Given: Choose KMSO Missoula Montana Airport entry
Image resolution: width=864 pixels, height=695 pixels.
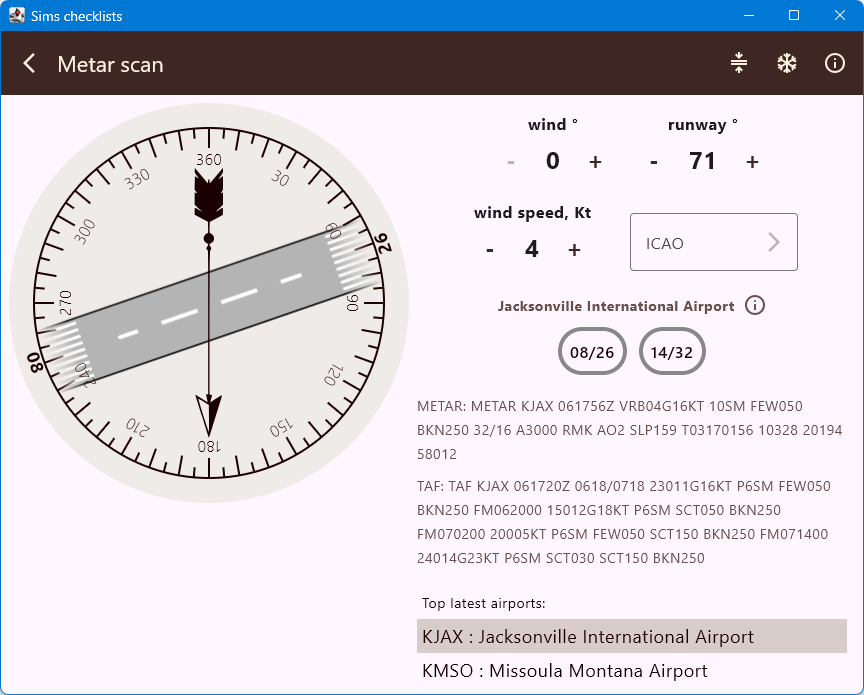Looking at the screenshot, I should click(x=631, y=671).
